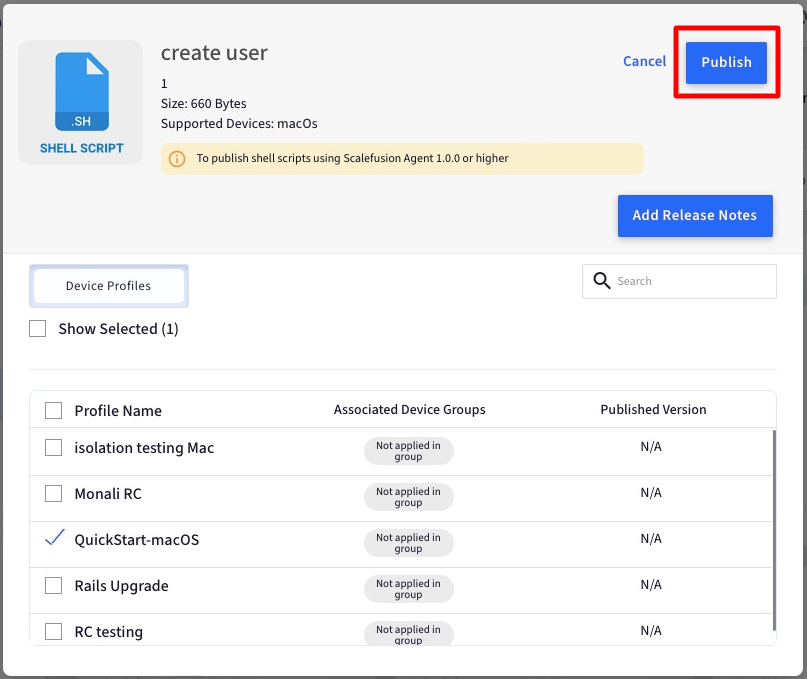Uncheck the QuickStart-macOS checkmark
Screen dimensions: 807x679
54,537
